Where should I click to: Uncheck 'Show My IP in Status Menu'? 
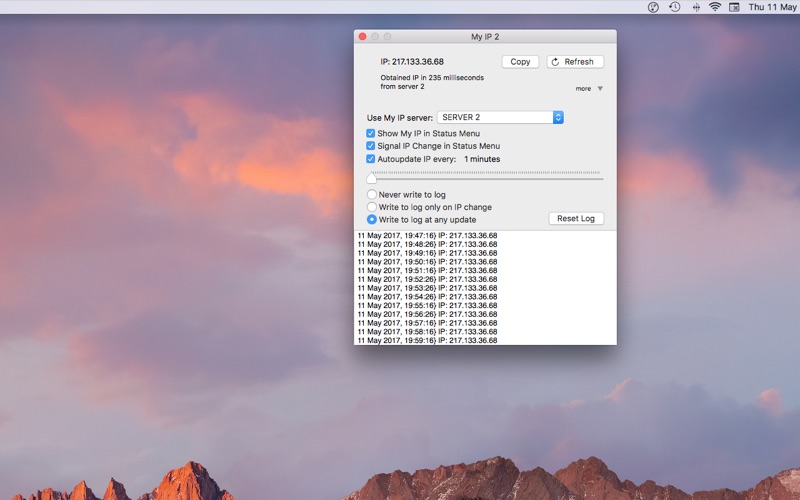point(371,133)
